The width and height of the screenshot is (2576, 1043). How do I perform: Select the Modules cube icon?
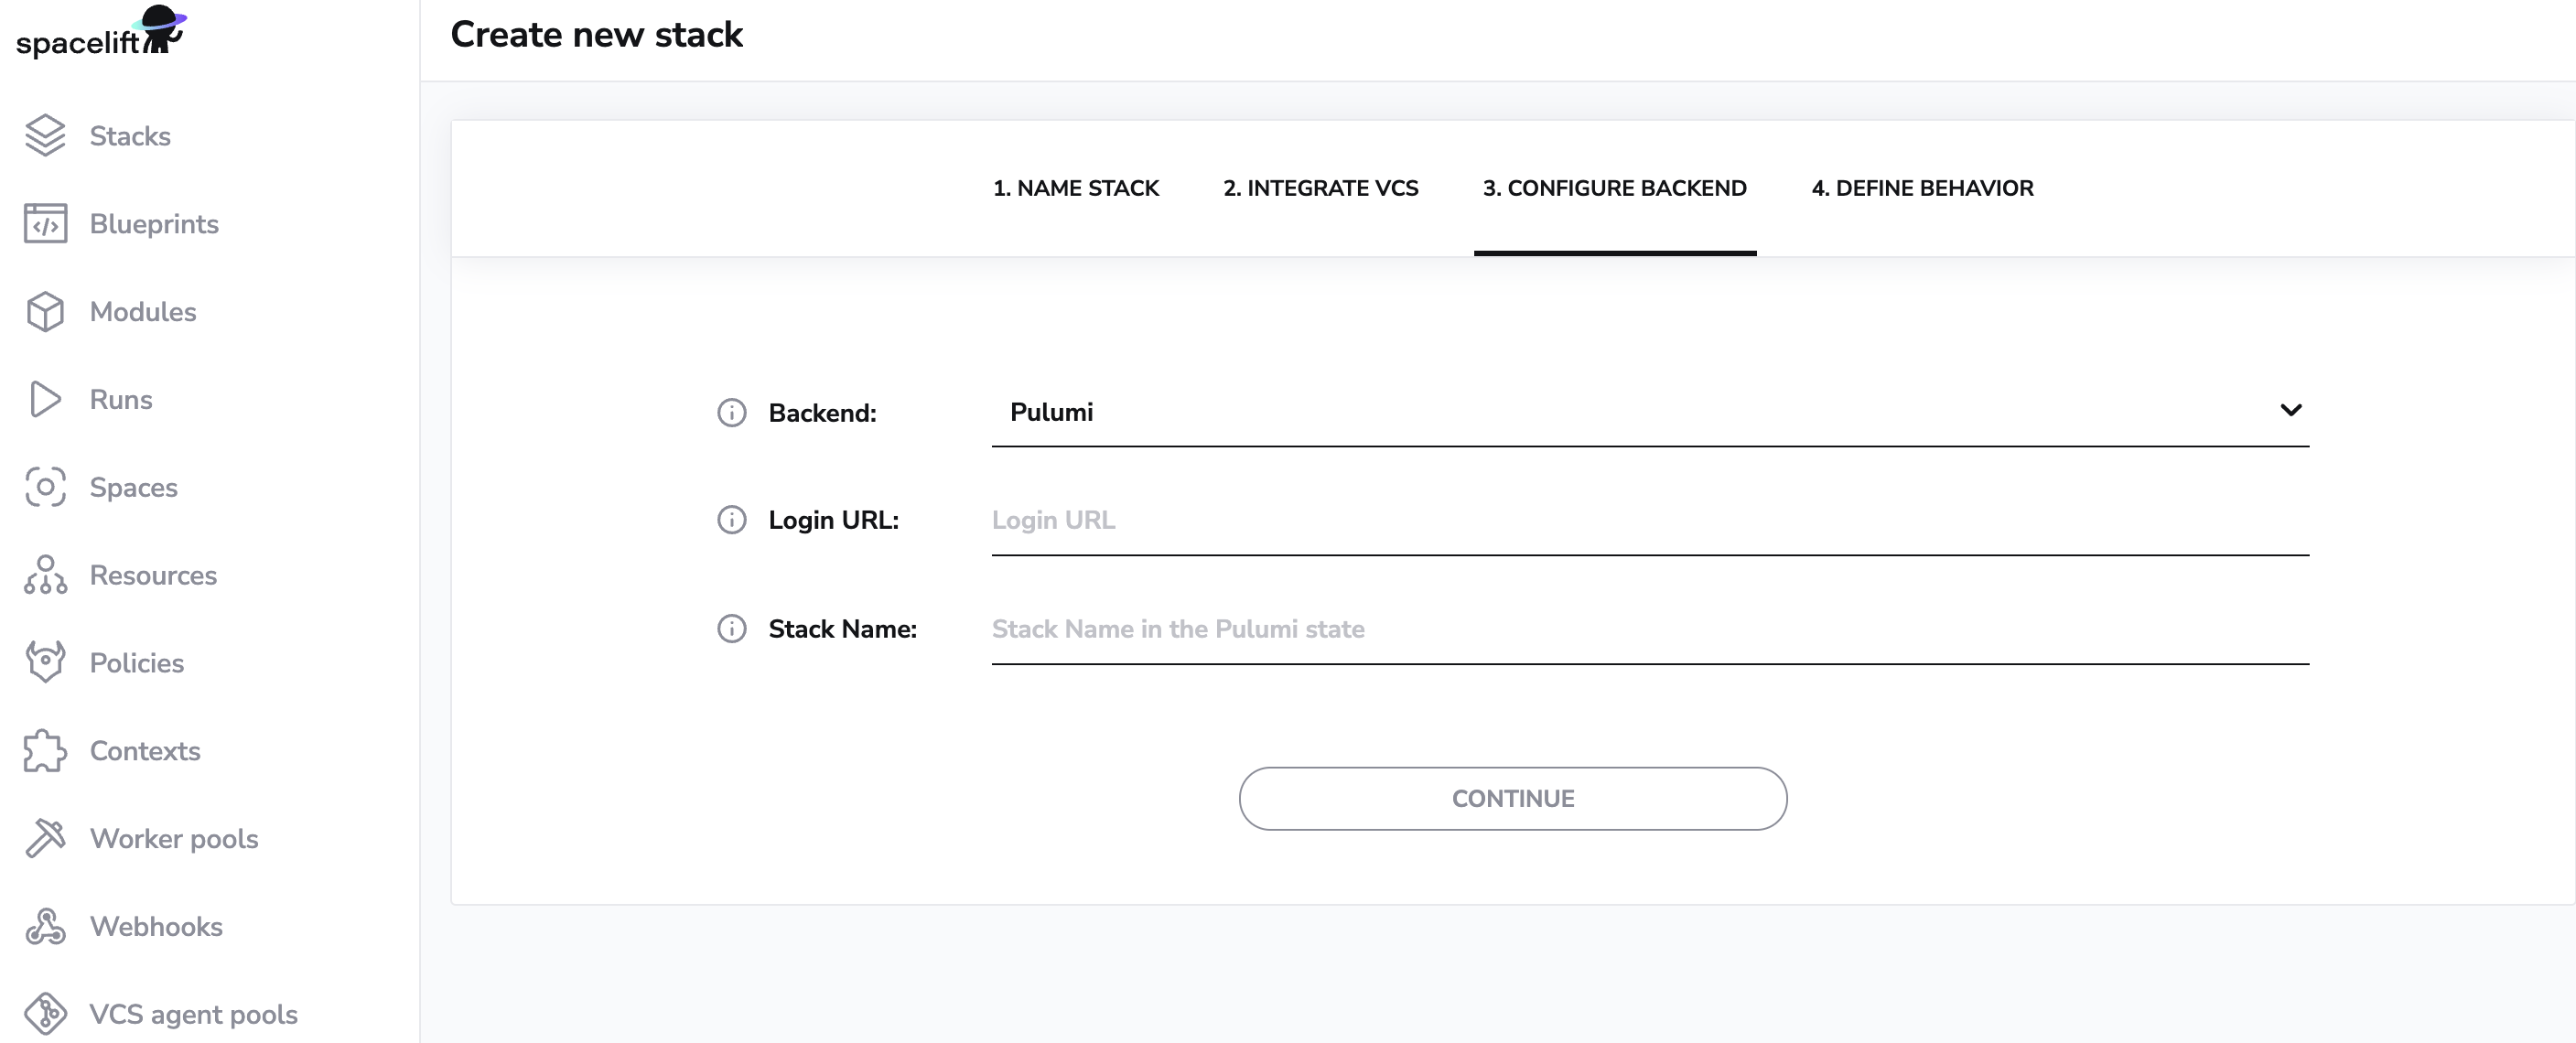45,312
